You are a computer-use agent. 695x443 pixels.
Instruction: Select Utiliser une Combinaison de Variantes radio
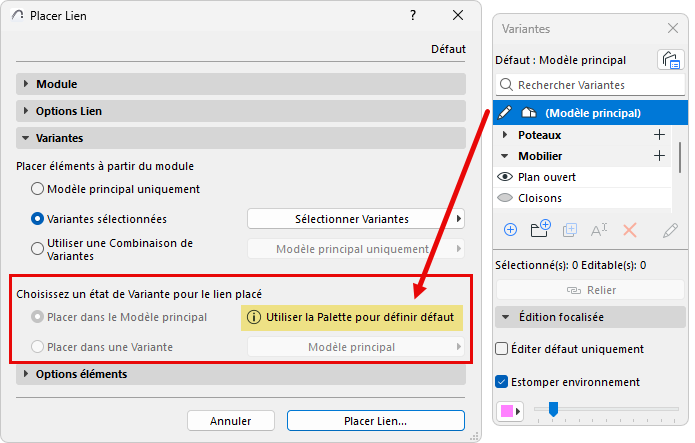click(x=37, y=248)
